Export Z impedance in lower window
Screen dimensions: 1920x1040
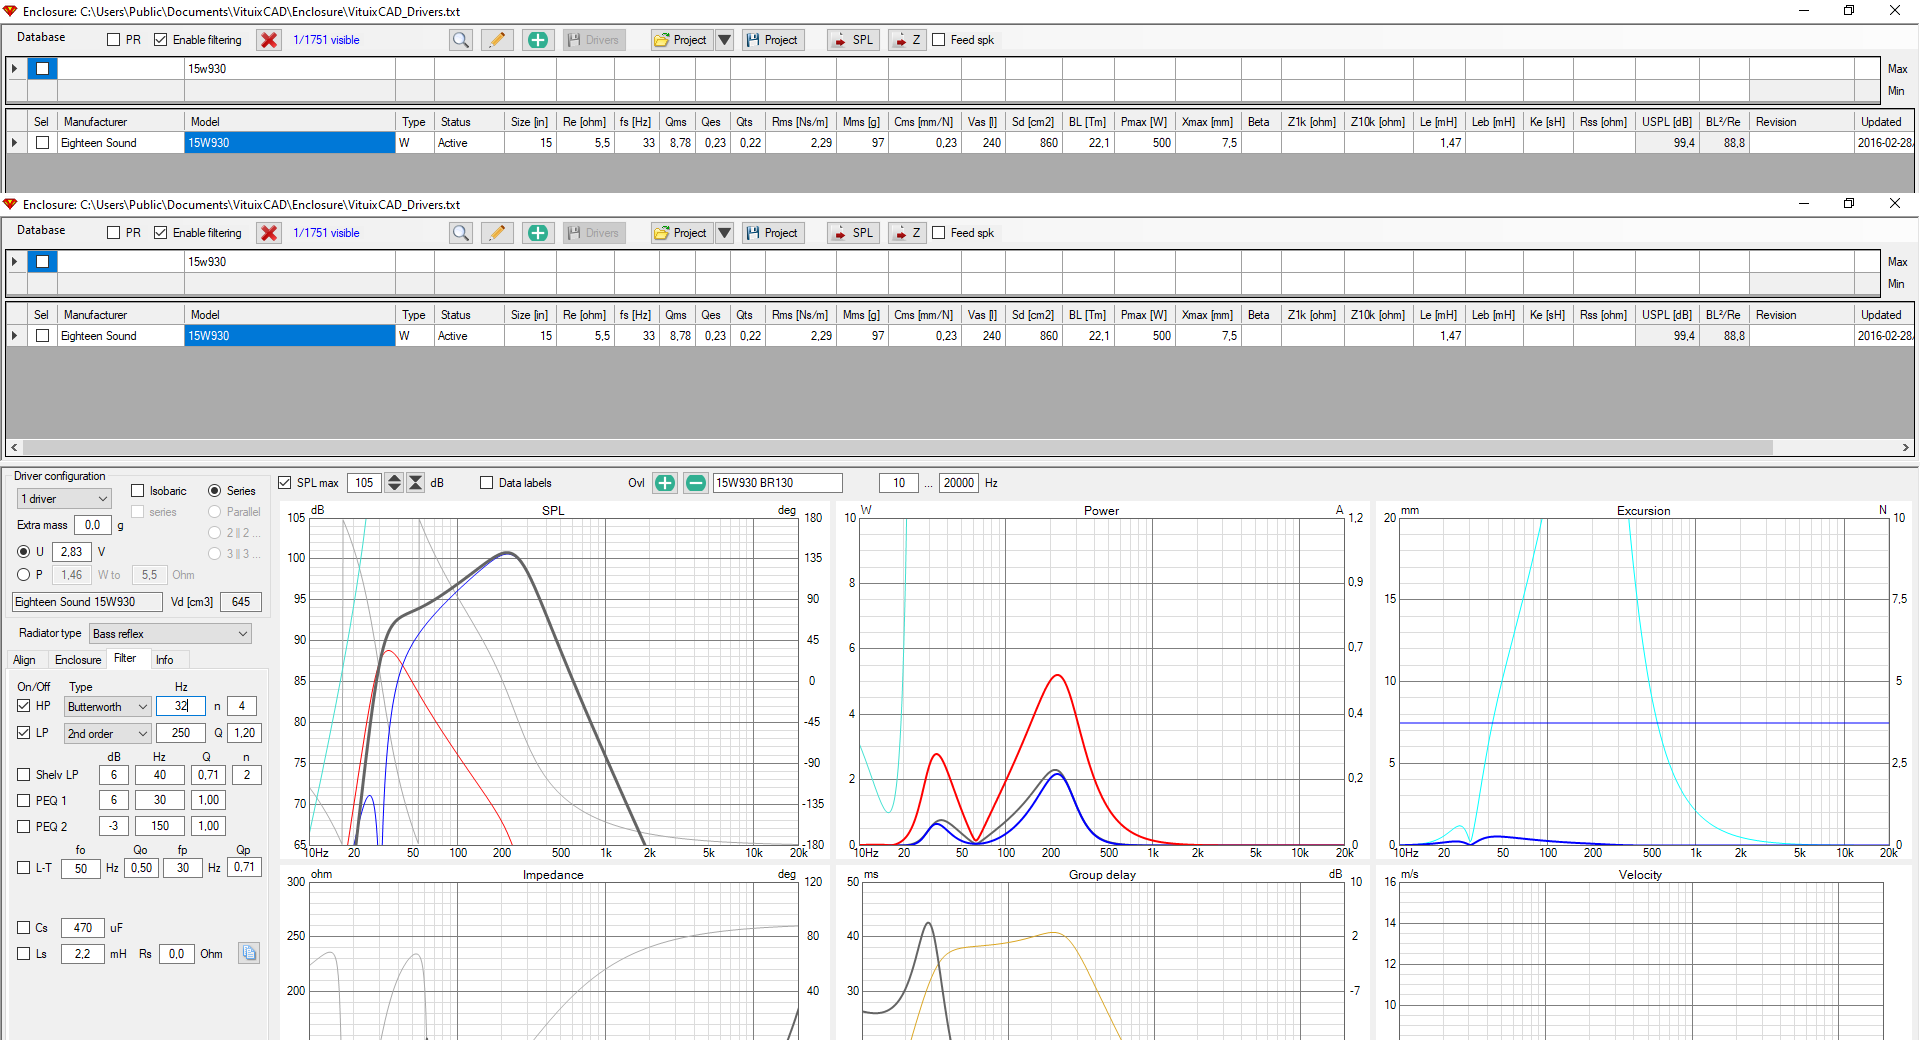coord(907,233)
